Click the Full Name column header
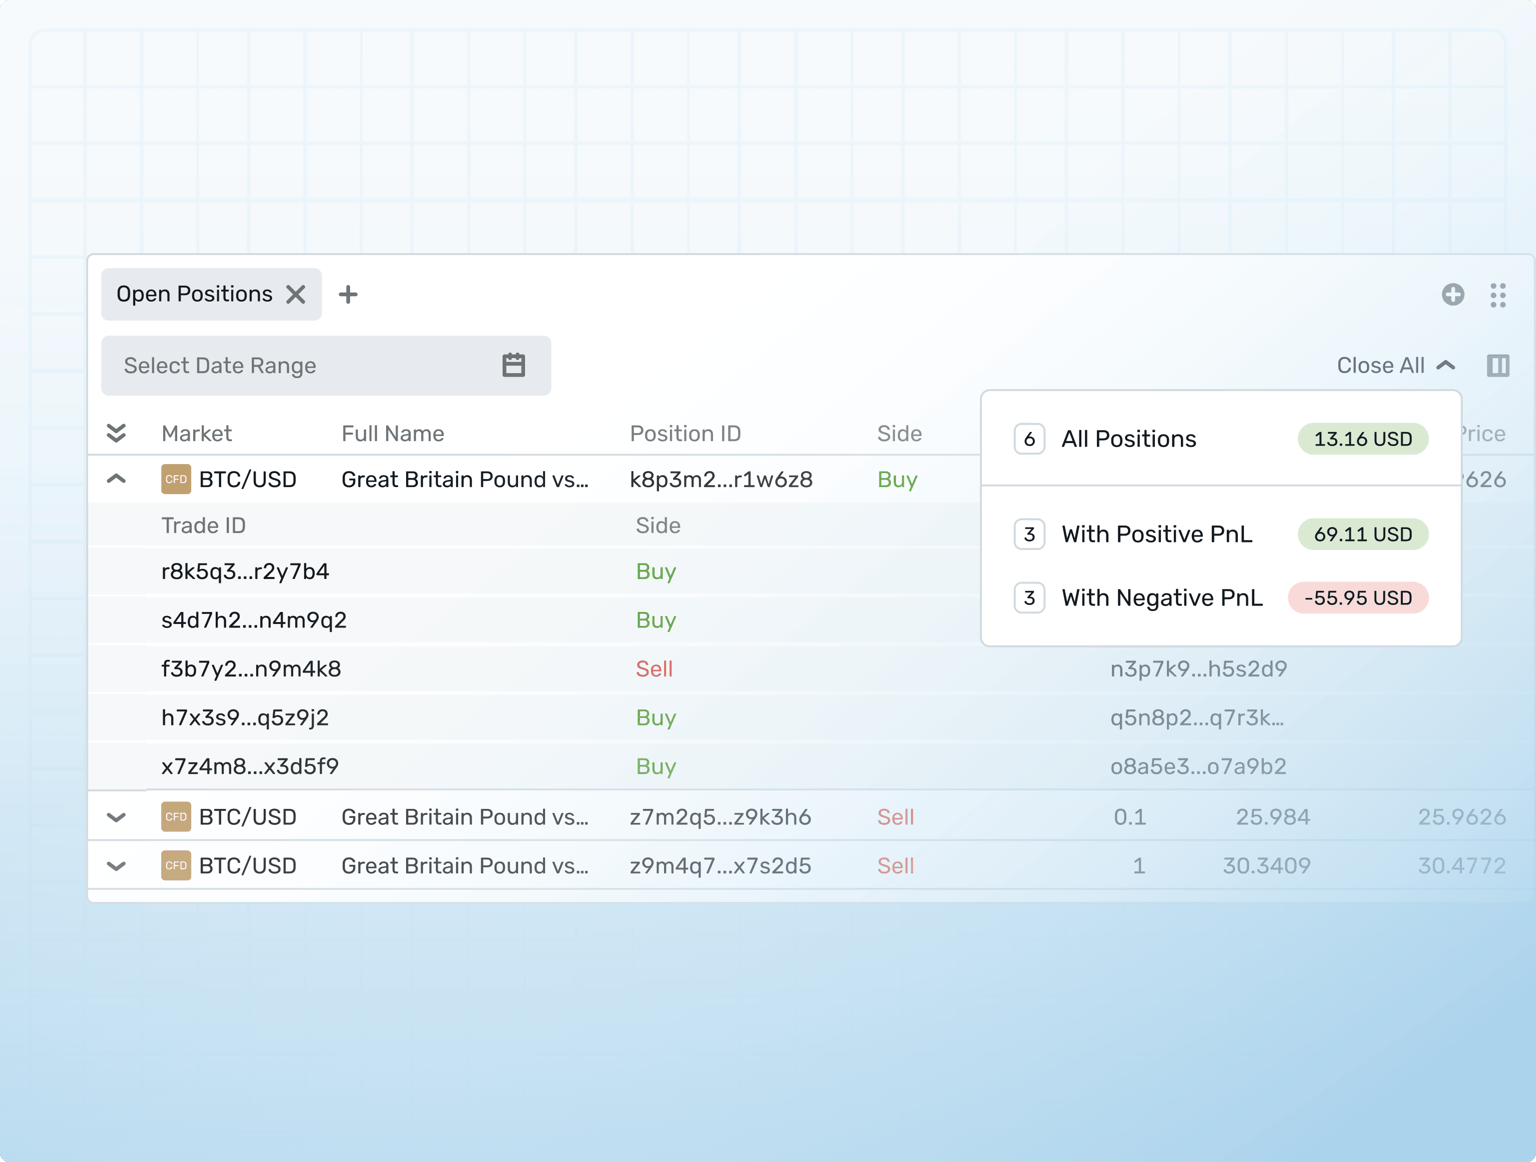1536x1162 pixels. [x=393, y=433]
